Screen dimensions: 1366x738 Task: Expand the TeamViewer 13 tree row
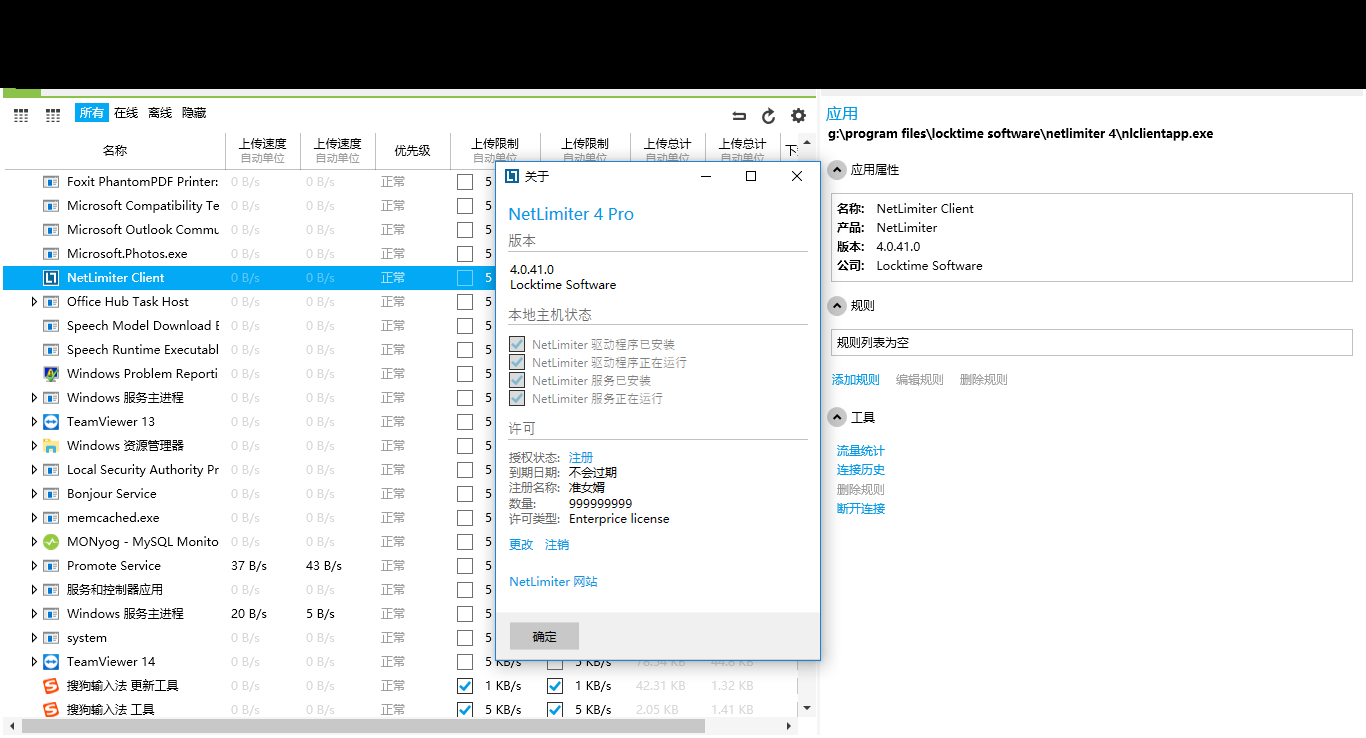click(x=34, y=422)
